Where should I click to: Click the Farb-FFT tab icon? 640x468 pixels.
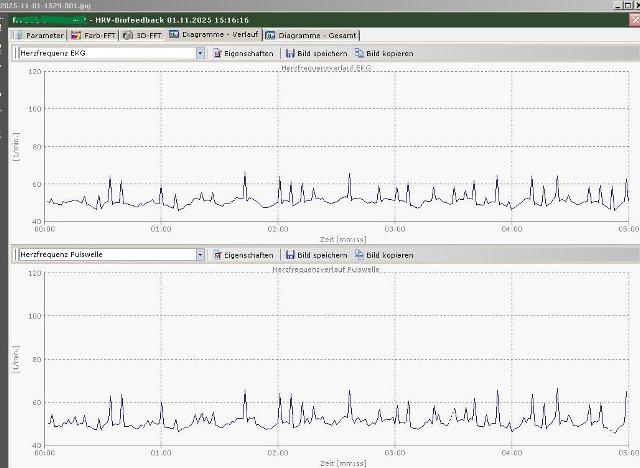pos(77,34)
